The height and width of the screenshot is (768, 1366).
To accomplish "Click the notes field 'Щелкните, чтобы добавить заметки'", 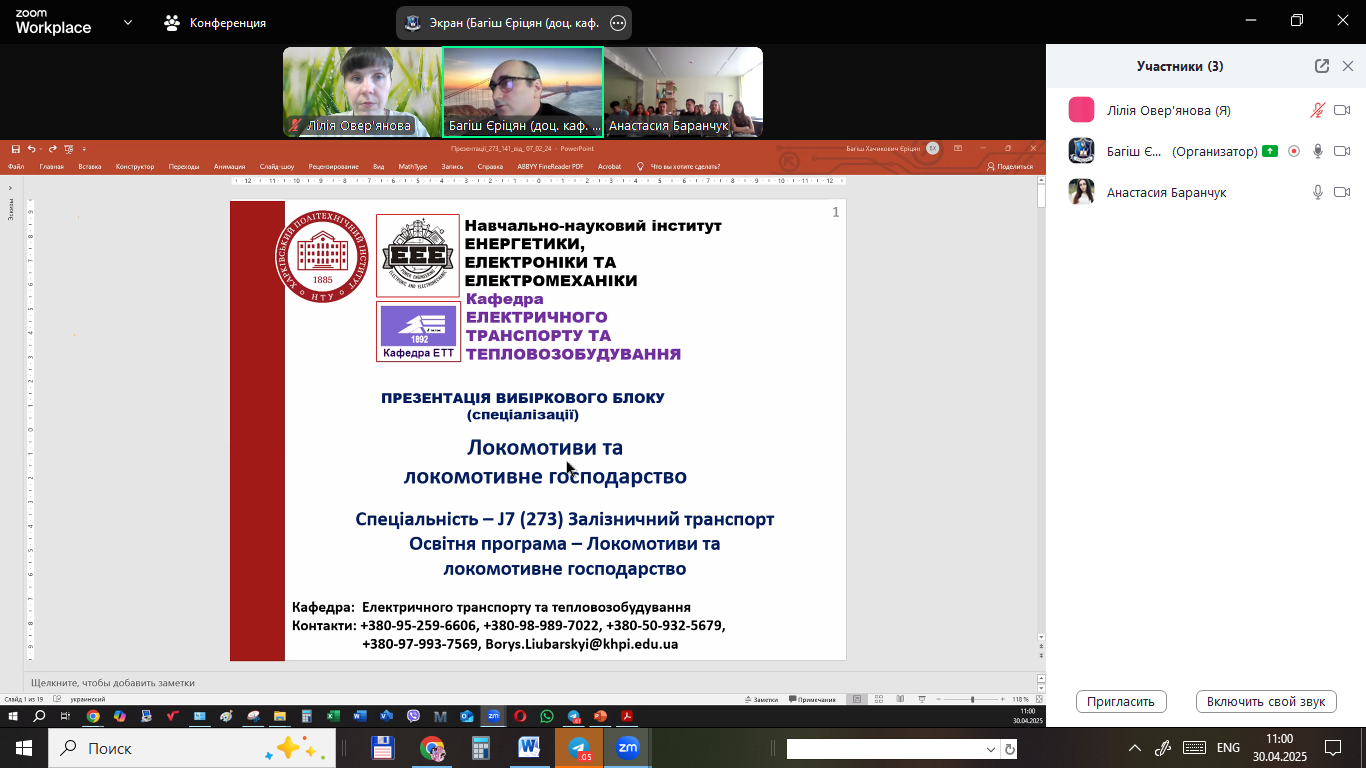I will (113, 683).
